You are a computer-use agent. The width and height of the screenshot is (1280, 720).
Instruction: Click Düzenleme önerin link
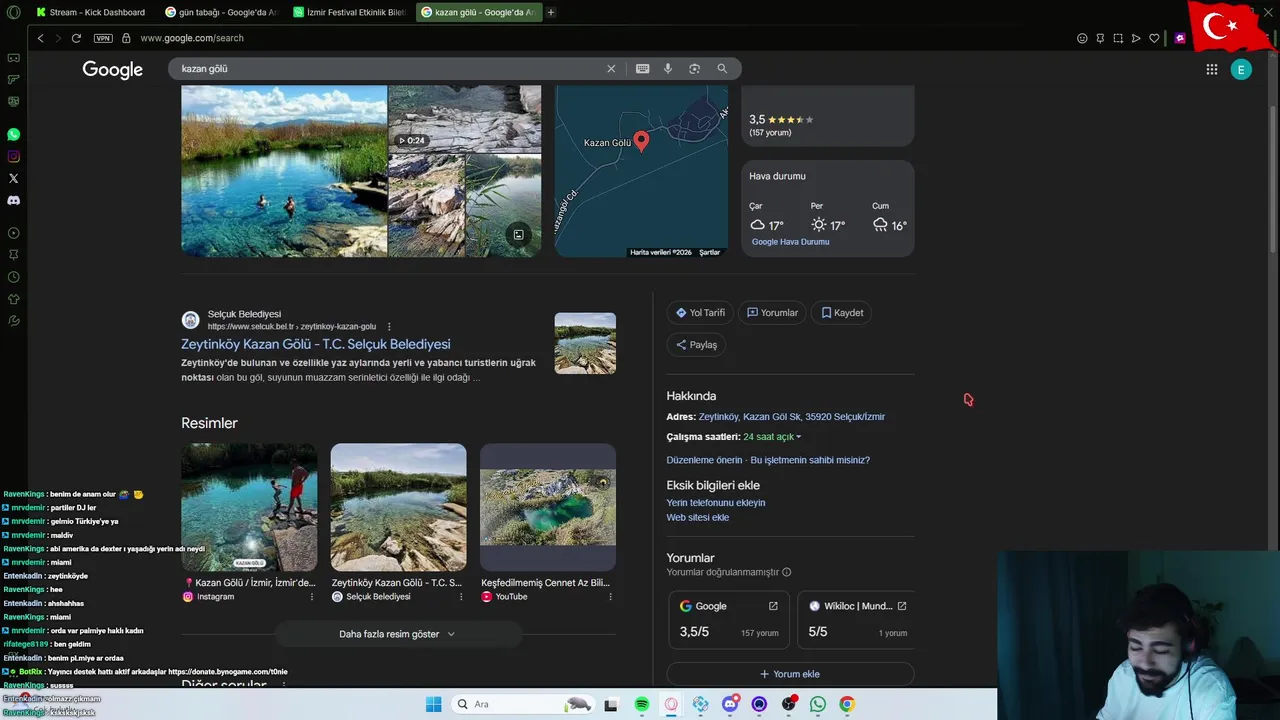click(705, 460)
